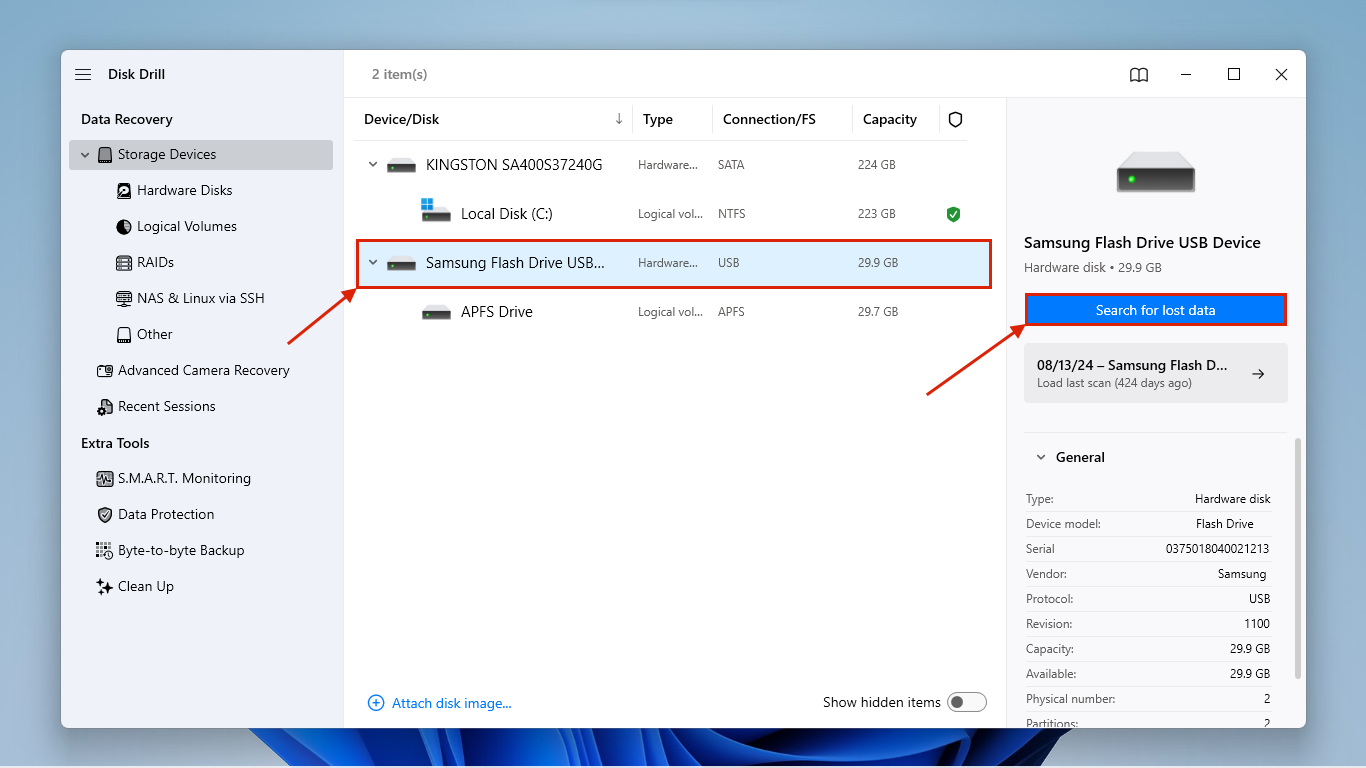The height and width of the screenshot is (768, 1366).
Task: Collapse the Storage Devices tree section
Action: click(x=85, y=155)
